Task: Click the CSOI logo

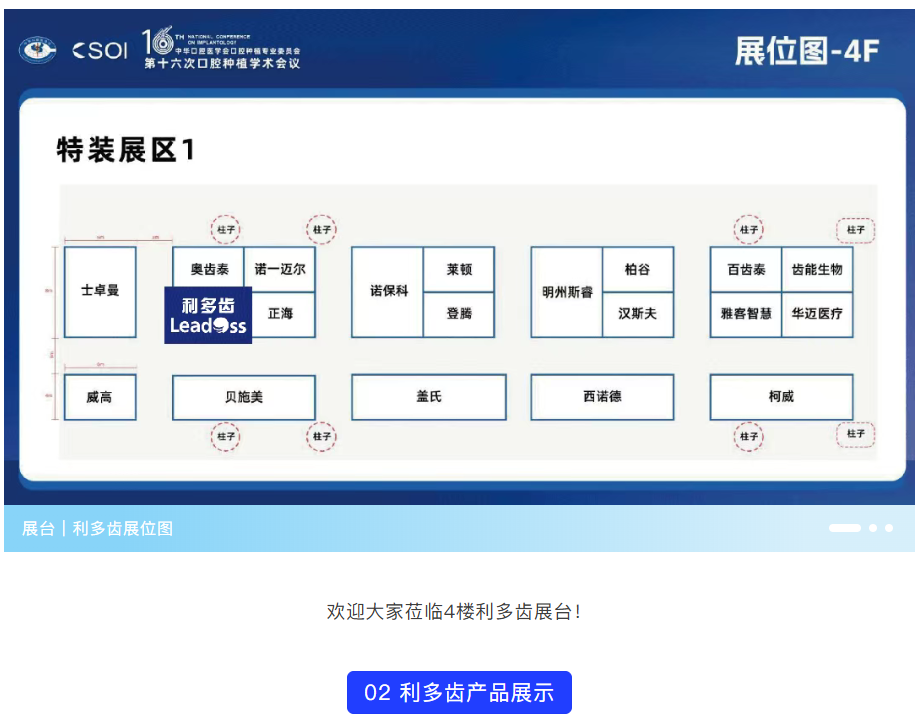Action: point(100,50)
